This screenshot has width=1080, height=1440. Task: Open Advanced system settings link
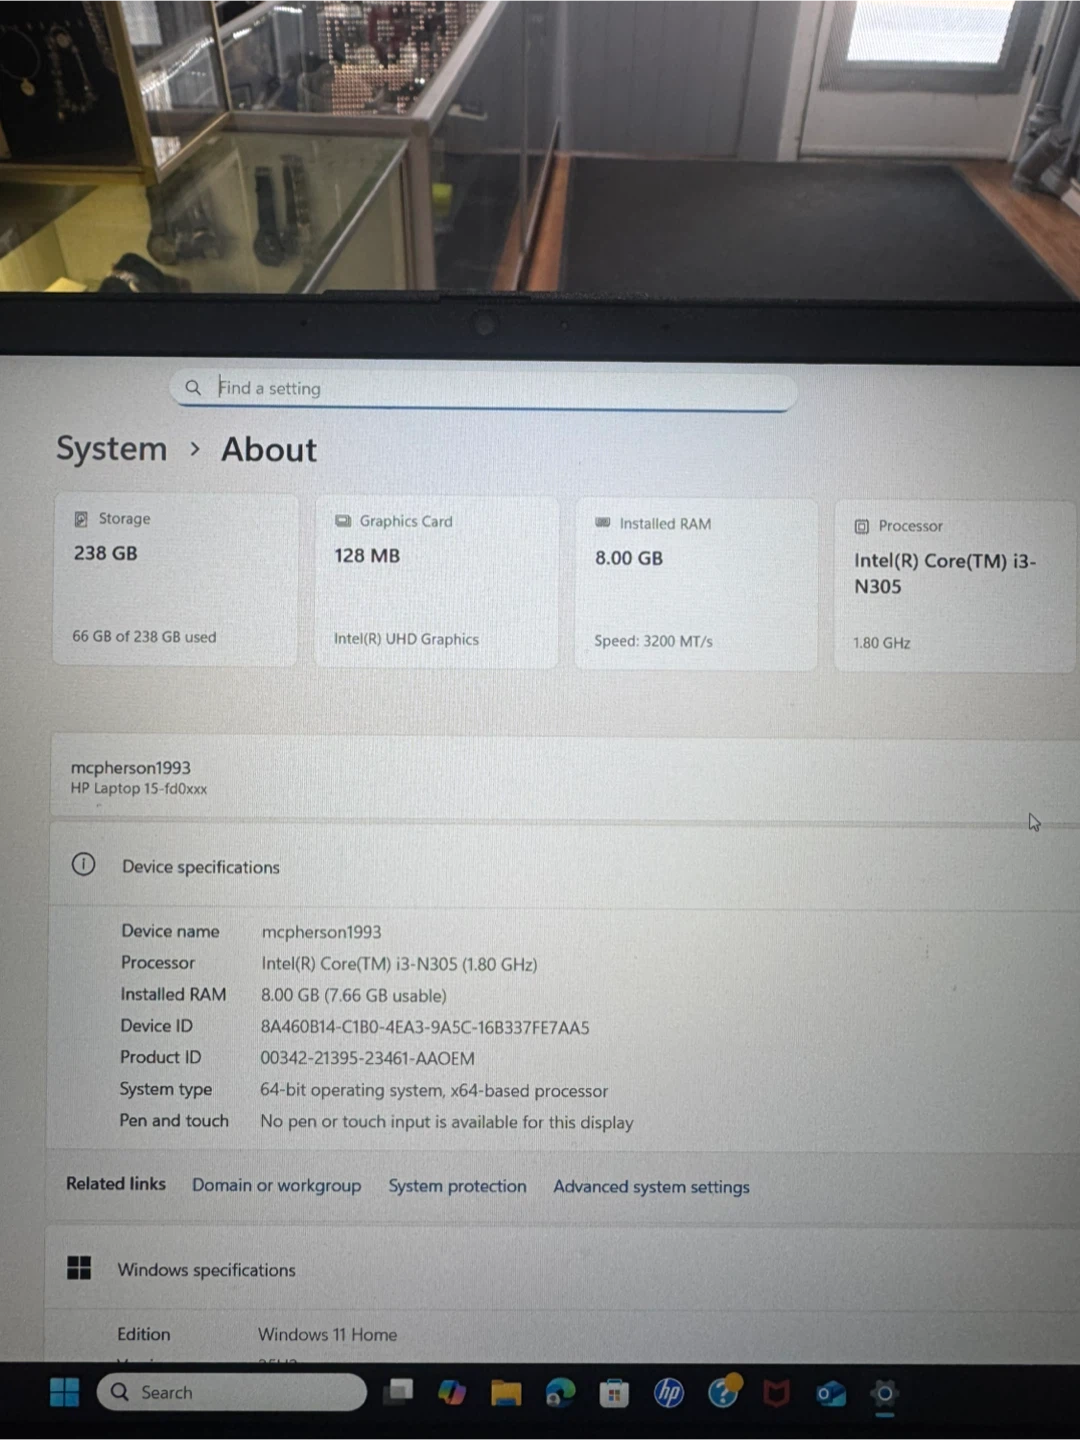click(x=651, y=1187)
